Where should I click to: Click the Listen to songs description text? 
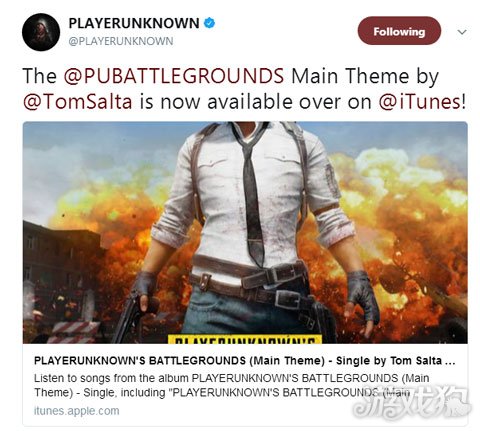[231, 385]
